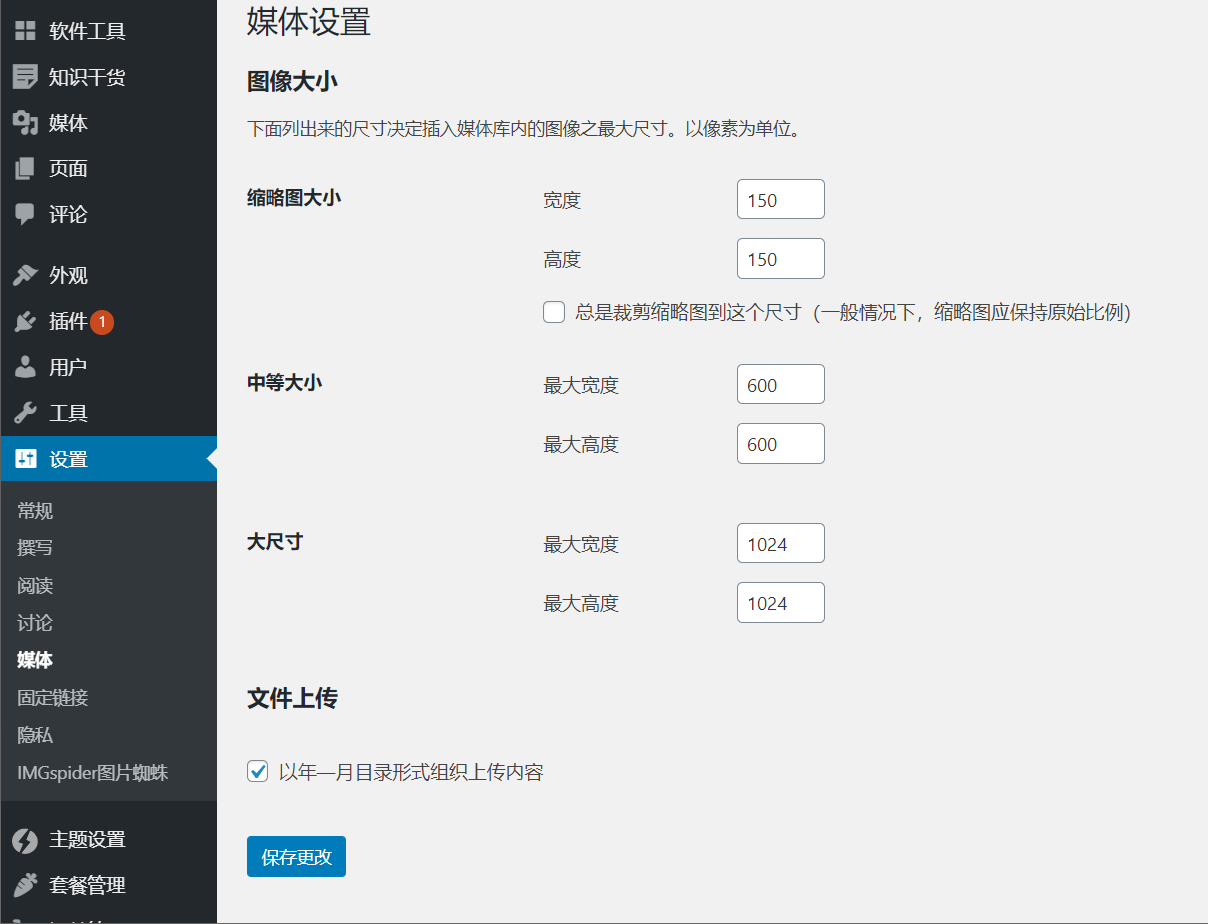
Task: Enable 总是裁剪缩略图到这个尺寸 checkbox
Action: [x=554, y=312]
